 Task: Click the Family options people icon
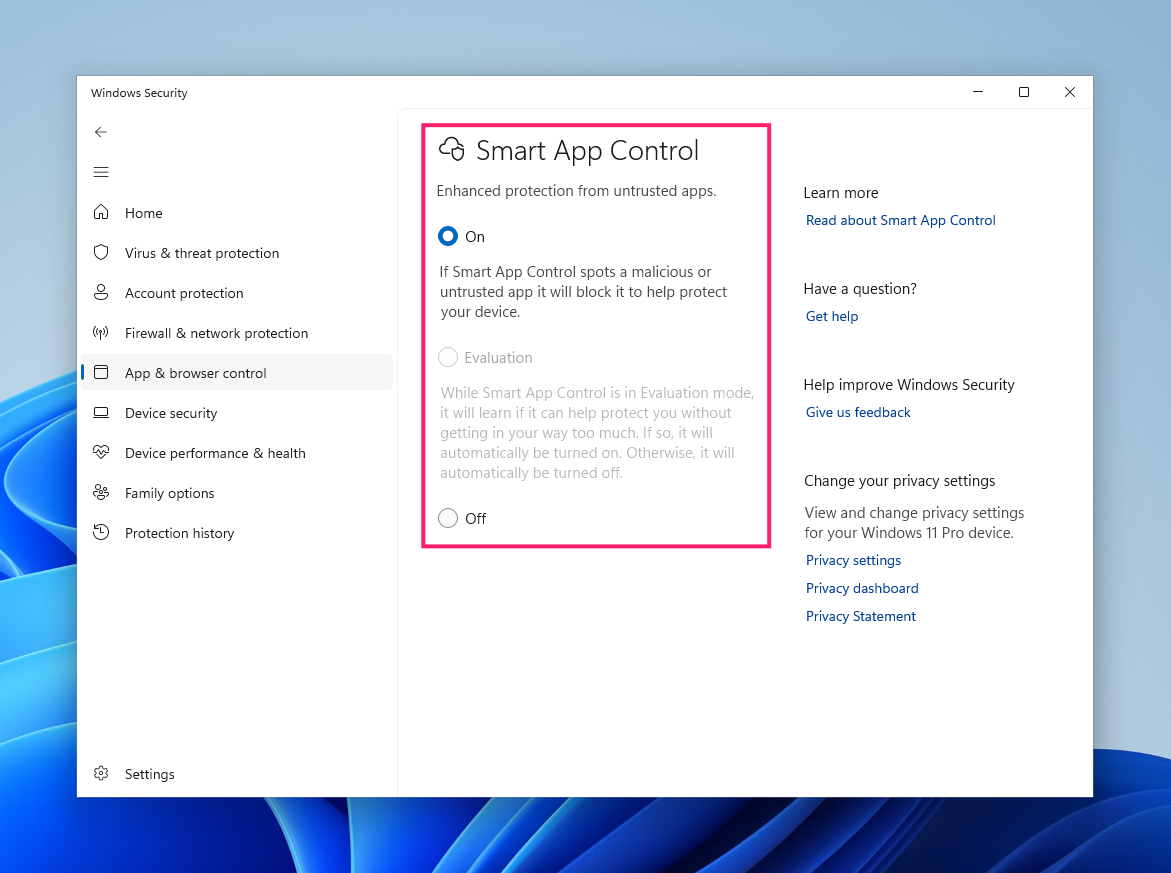[101, 492]
